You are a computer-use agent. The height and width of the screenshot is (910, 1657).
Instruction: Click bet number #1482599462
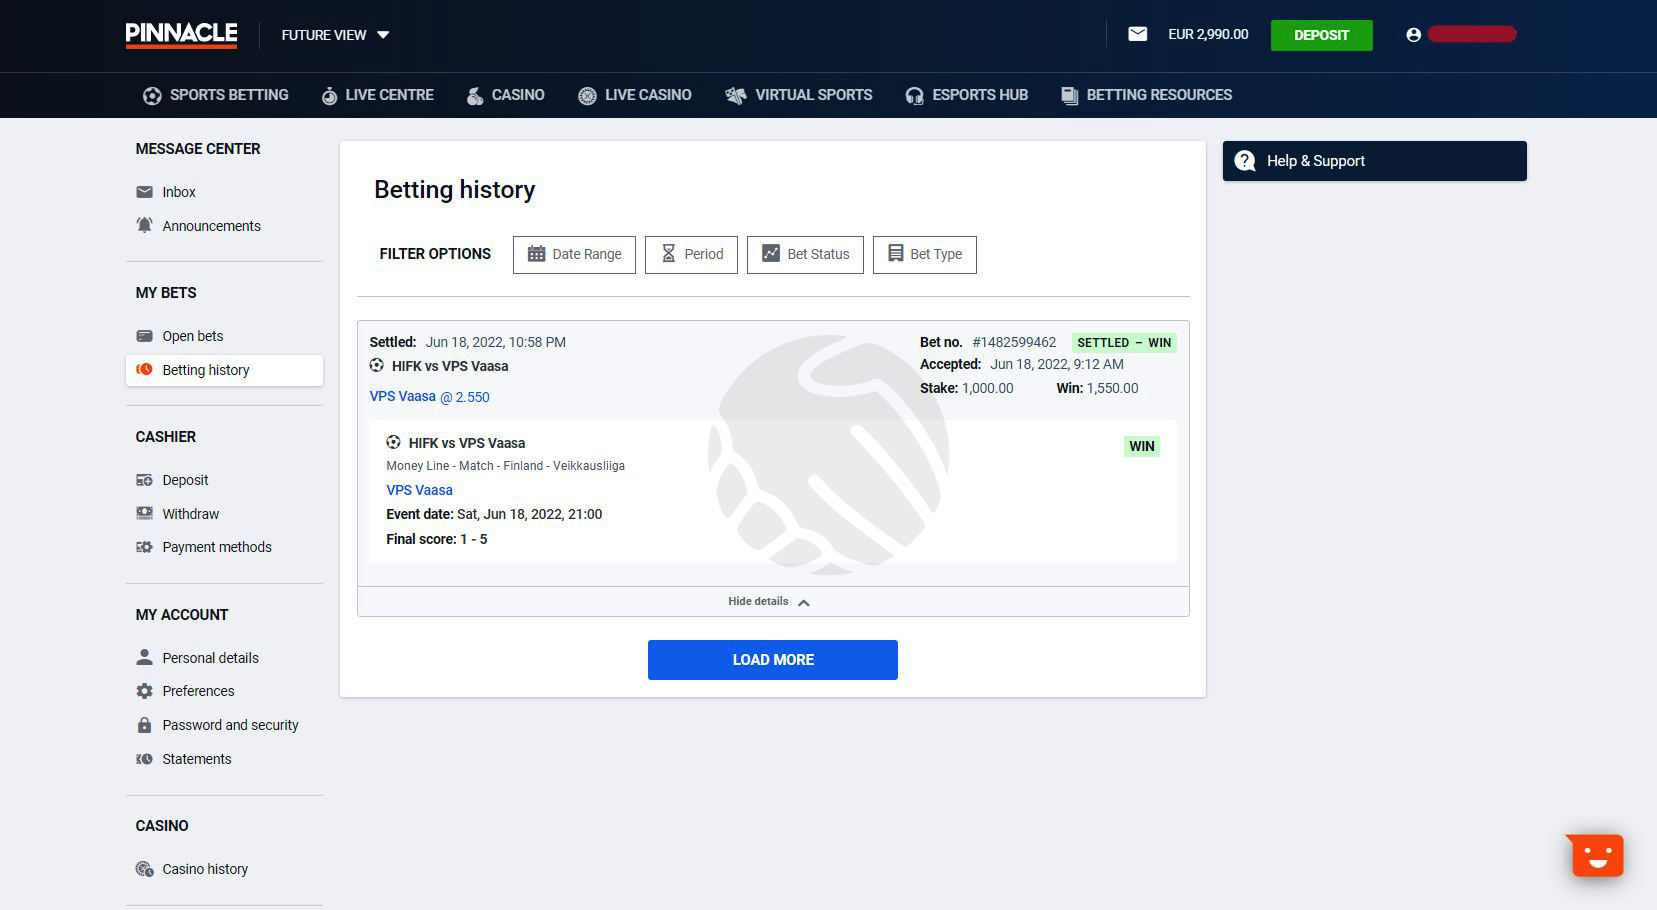(1014, 342)
